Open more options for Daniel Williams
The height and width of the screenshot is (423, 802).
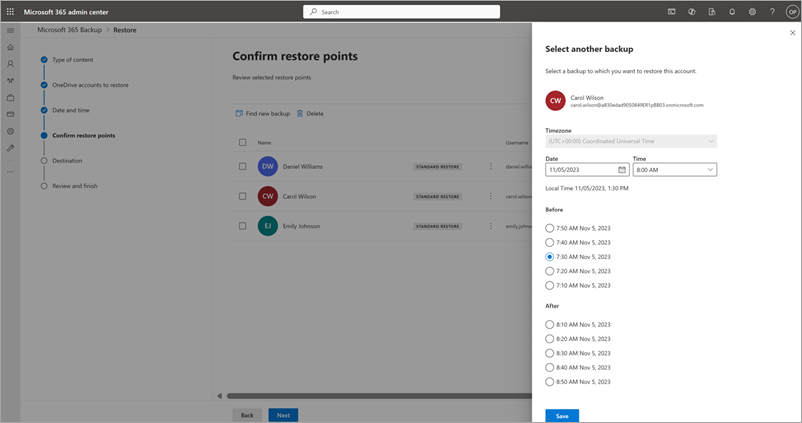click(x=490, y=167)
